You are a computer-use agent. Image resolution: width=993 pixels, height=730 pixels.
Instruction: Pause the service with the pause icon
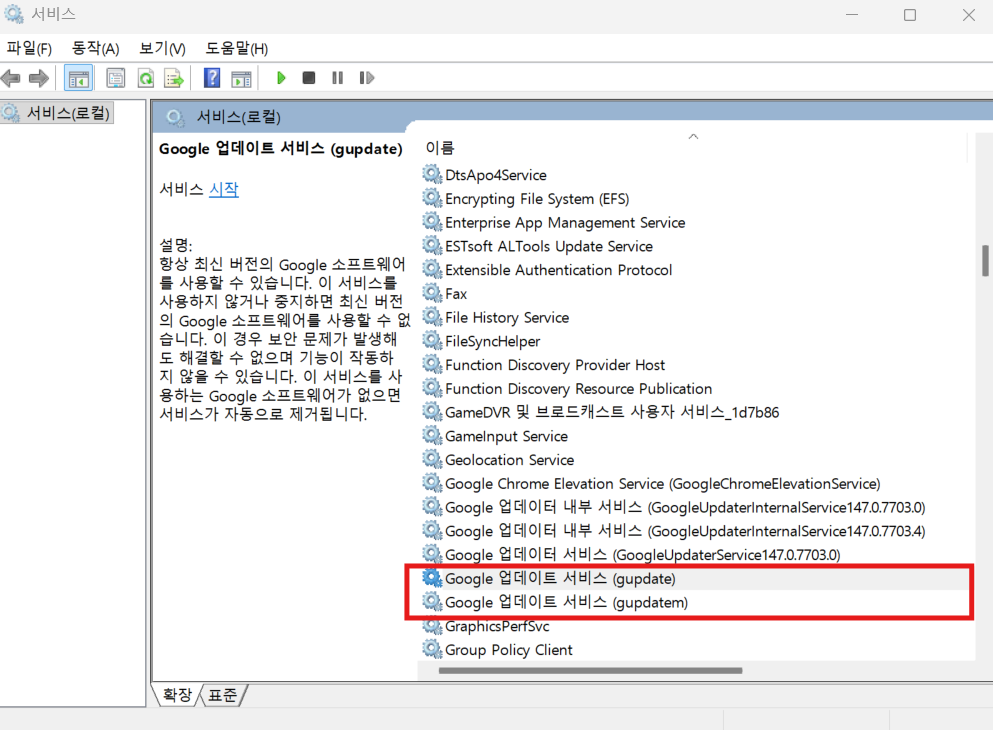click(x=338, y=78)
